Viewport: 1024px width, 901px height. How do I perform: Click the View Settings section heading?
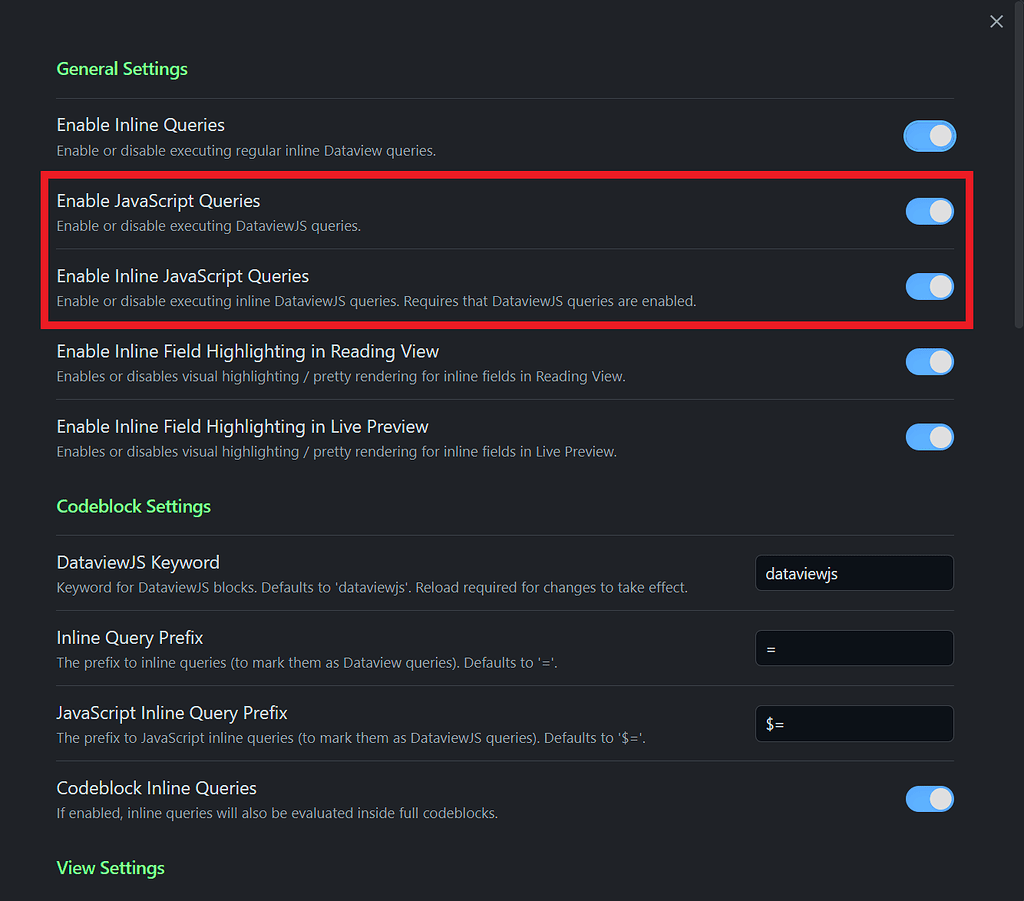(111, 868)
